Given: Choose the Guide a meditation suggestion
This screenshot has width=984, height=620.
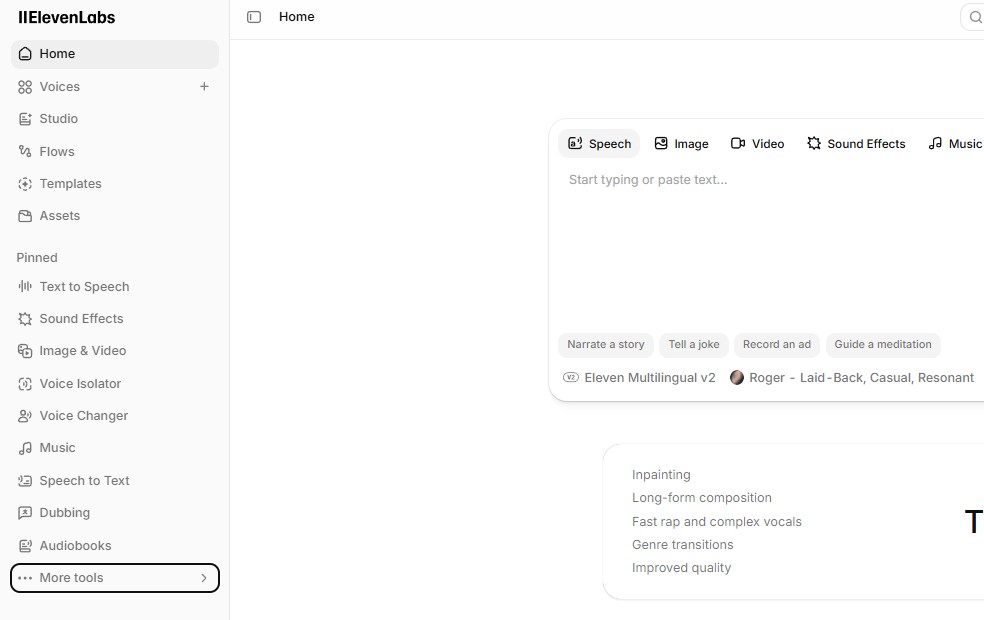Looking at the screenshot, I should 883,345.
